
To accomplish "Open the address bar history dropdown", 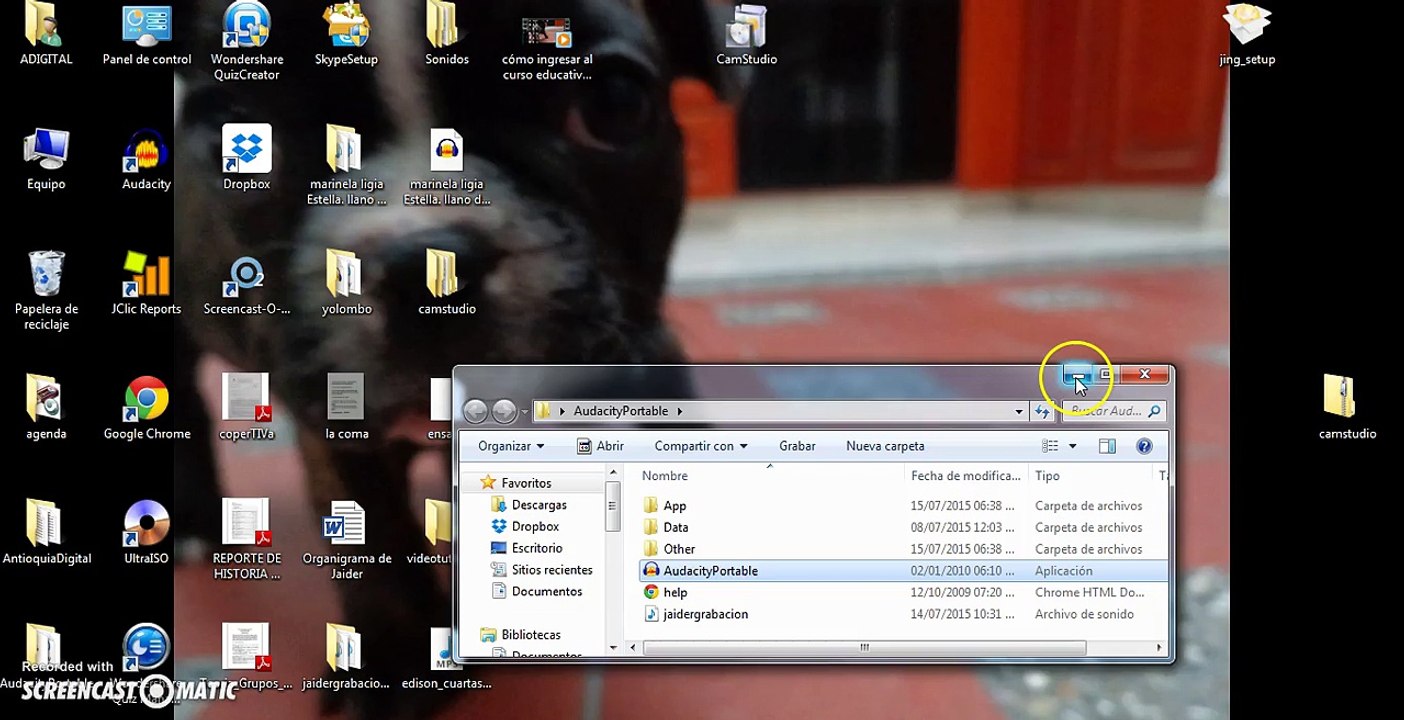I will (x=1019, y=411).
